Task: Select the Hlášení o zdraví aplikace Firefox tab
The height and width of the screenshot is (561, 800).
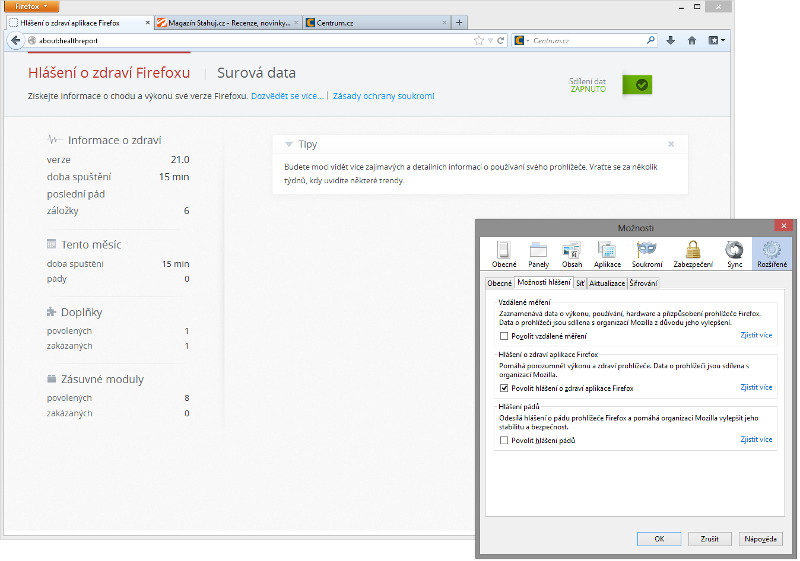Action: click(x=79, y=23)
